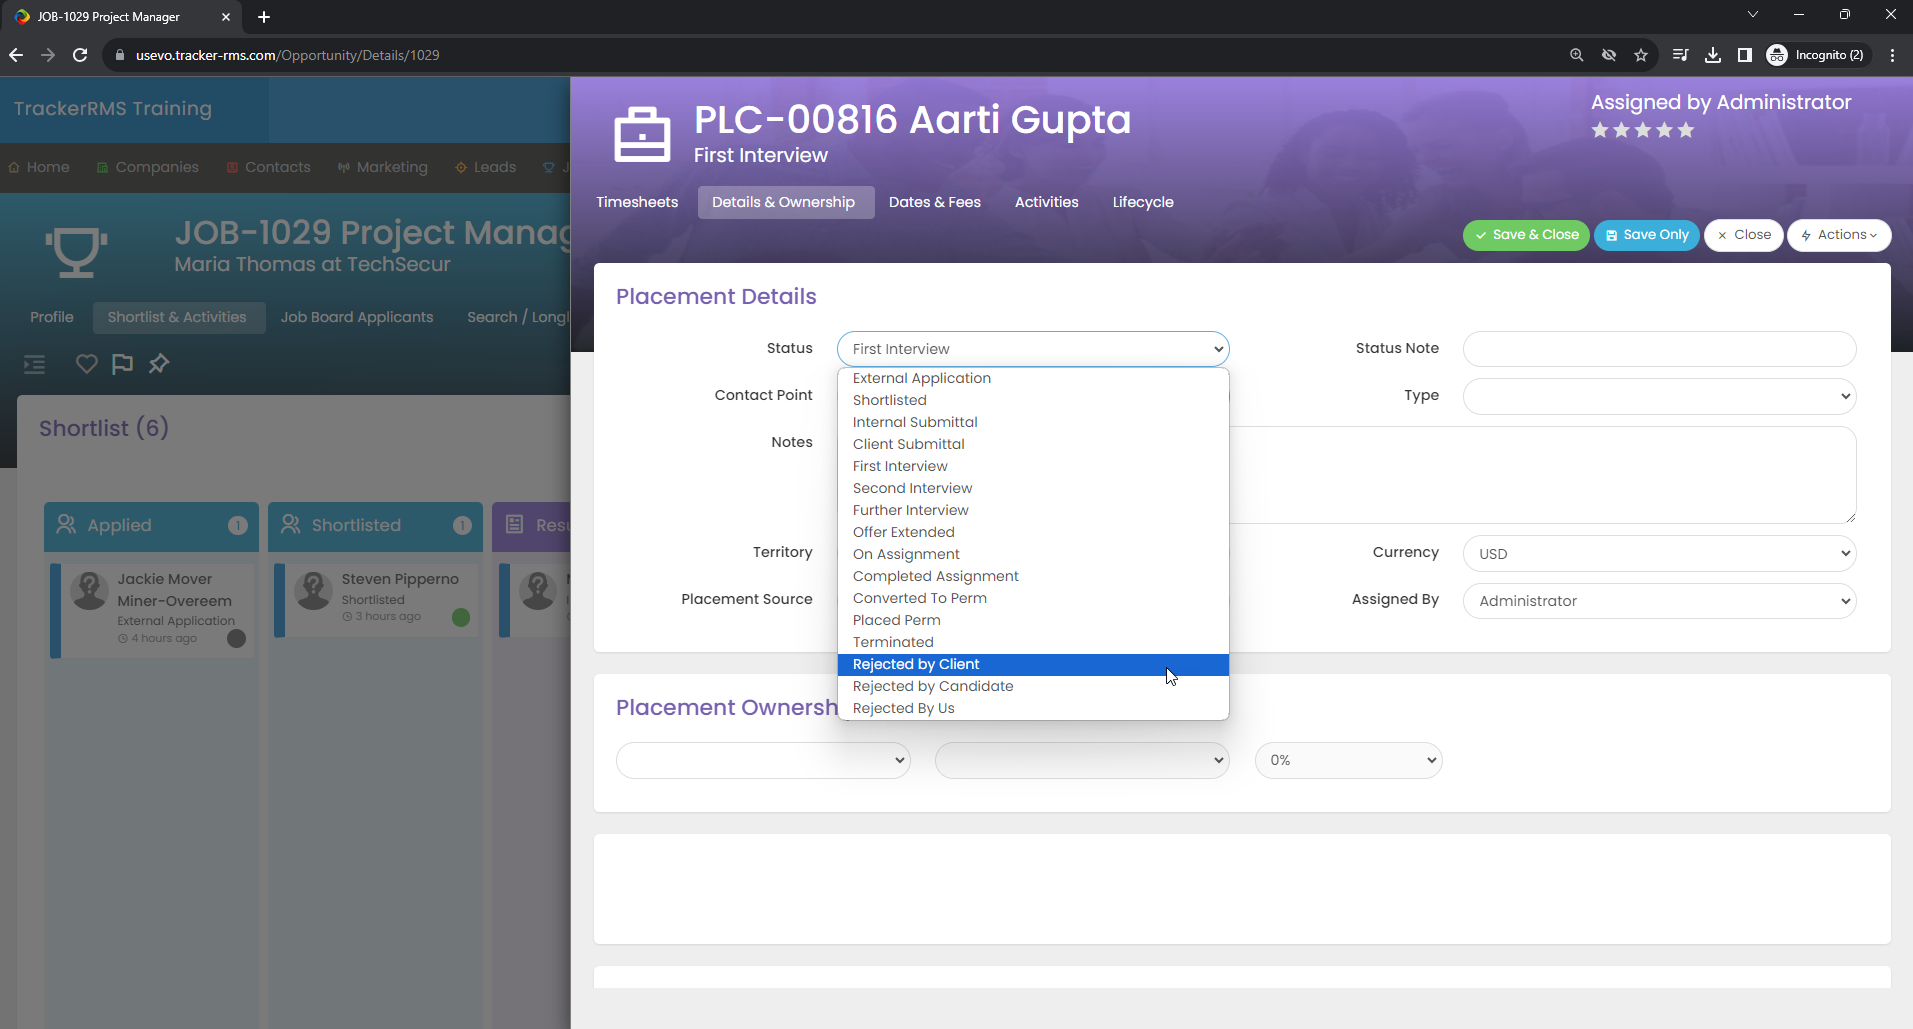The height and width of the screenshot is (1029, 1913).
Task: Open the Lifecycle tab
Action: [1143, 202]
